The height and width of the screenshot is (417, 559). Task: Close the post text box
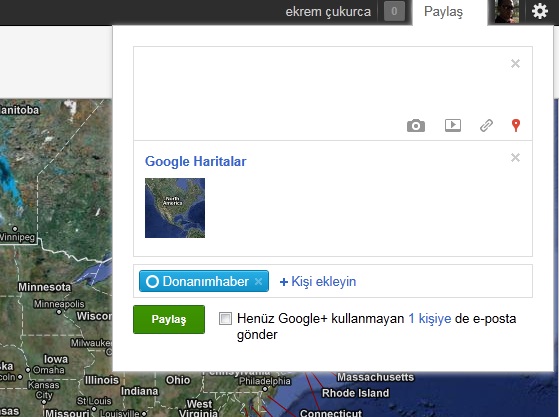(515, 64)
